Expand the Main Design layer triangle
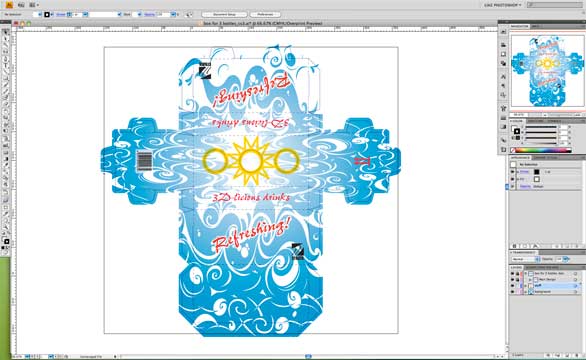Viewport: 586px width, 360px height. 530,280
